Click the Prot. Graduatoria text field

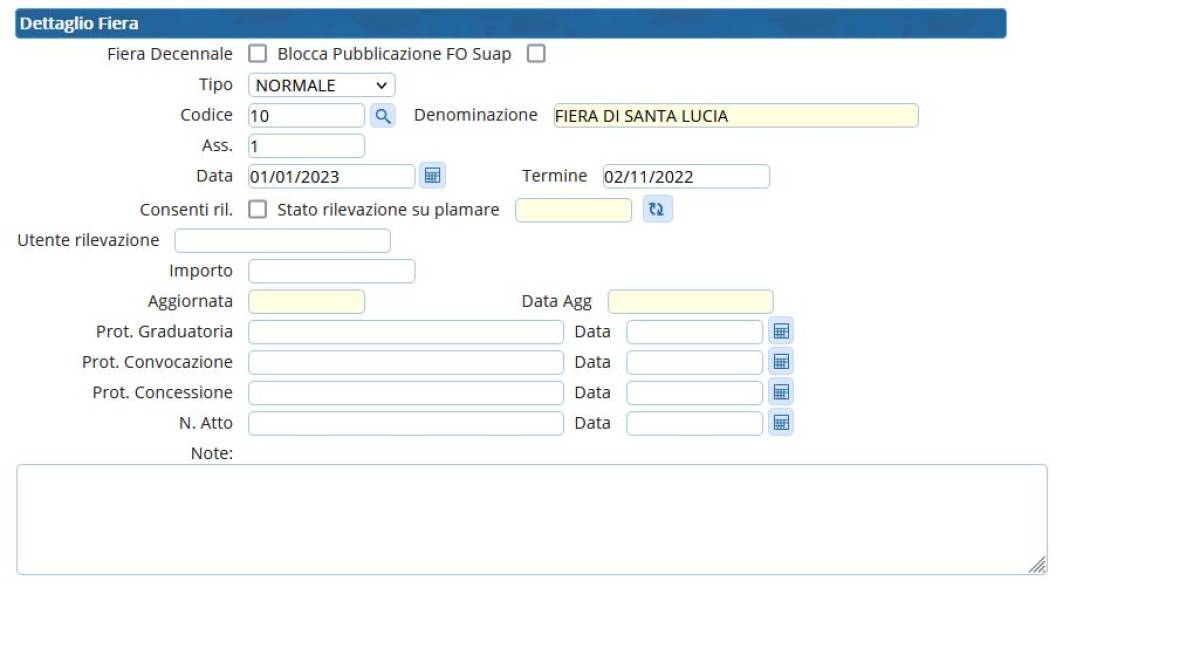pyautogui.click(x=405, y=332)
